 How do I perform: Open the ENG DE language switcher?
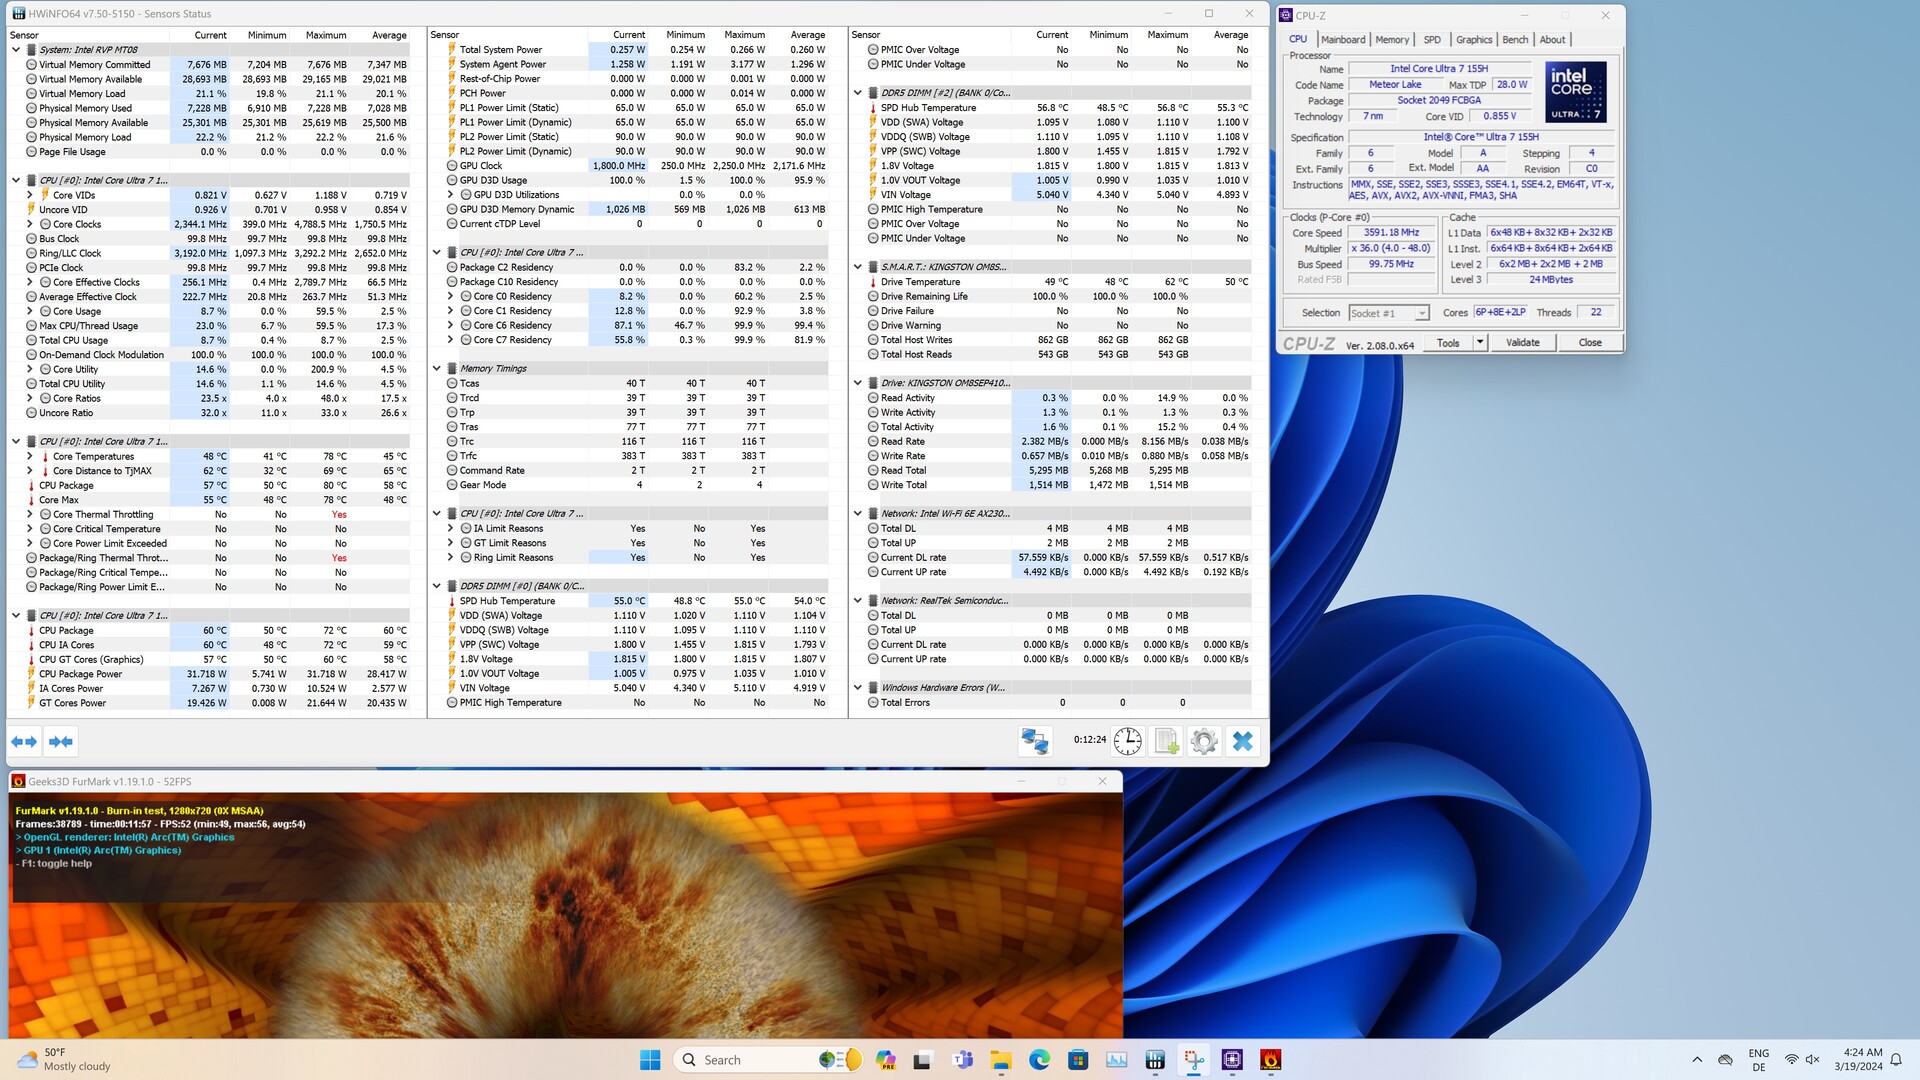click(x=1759, y=1060)
